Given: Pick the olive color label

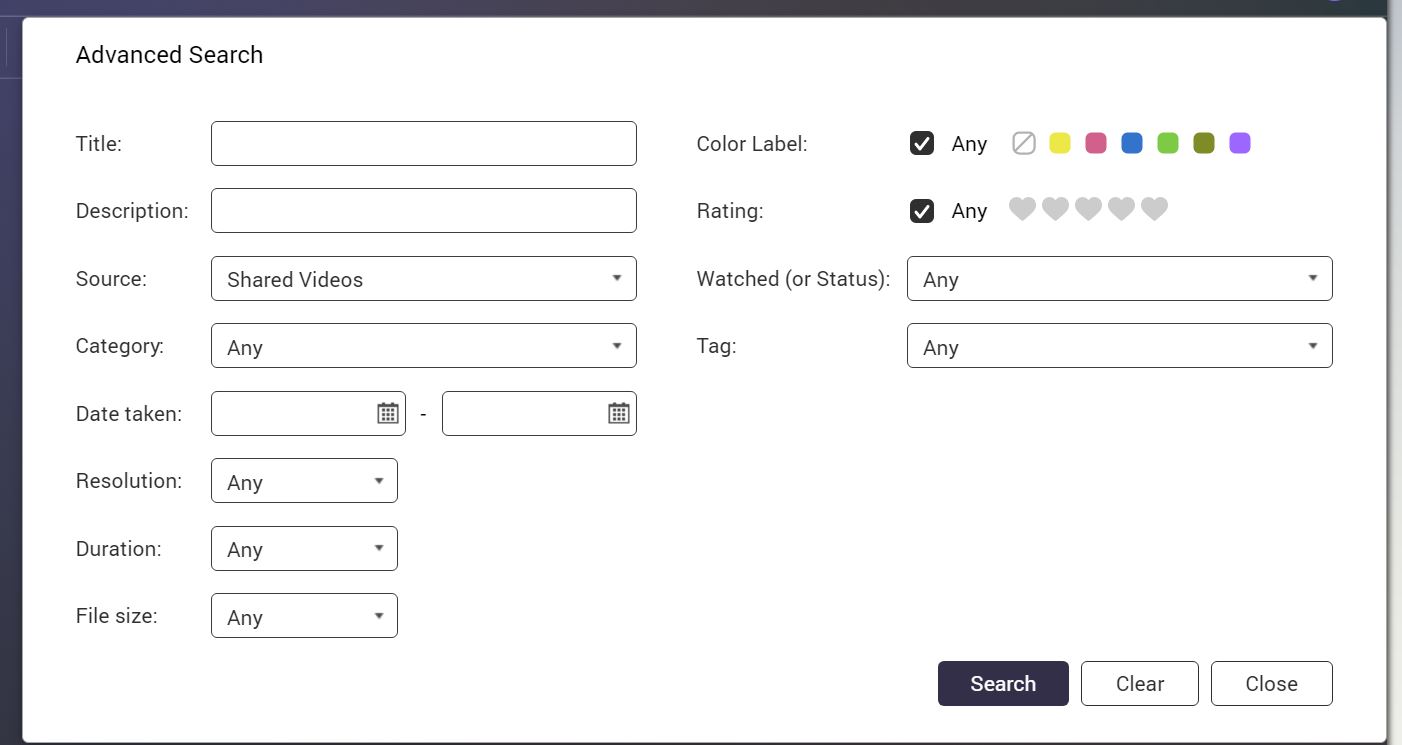Looking at the screenshot, I should [1204, 143].
